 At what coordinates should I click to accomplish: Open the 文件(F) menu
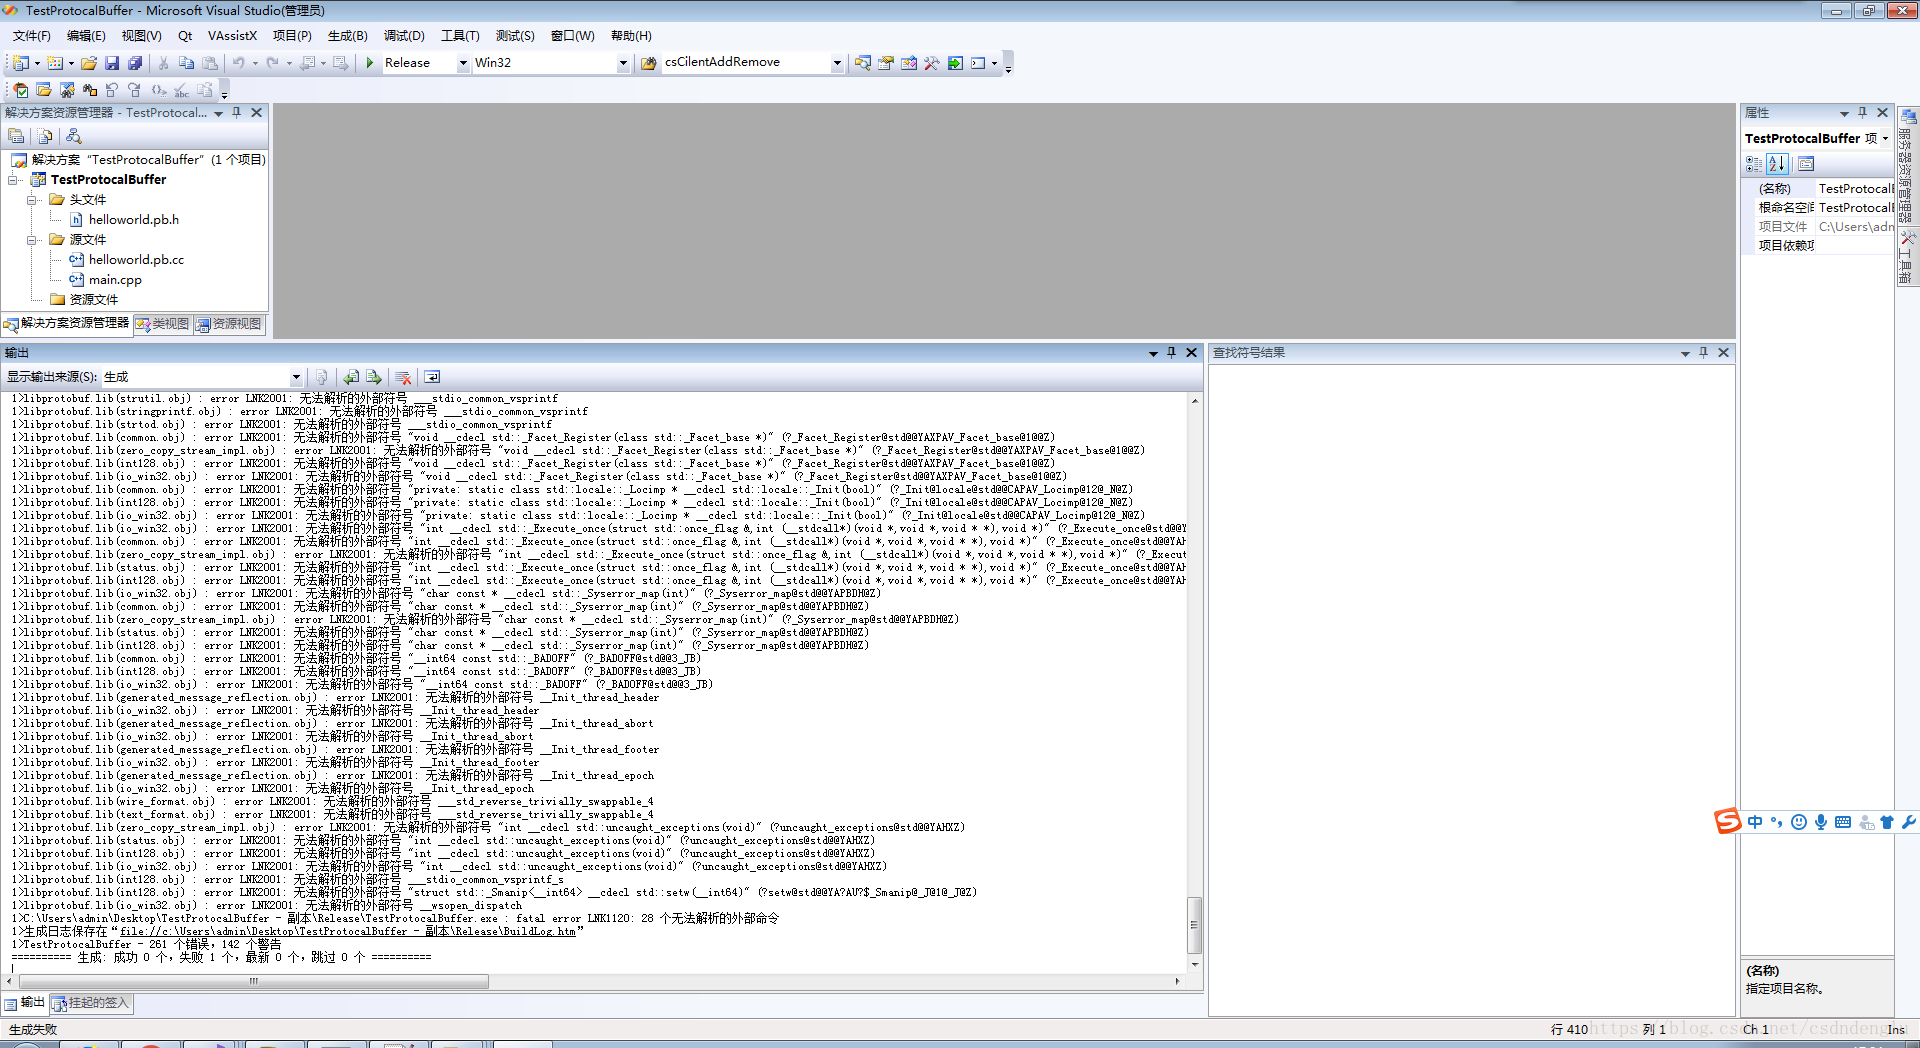[x=31, y=36]
